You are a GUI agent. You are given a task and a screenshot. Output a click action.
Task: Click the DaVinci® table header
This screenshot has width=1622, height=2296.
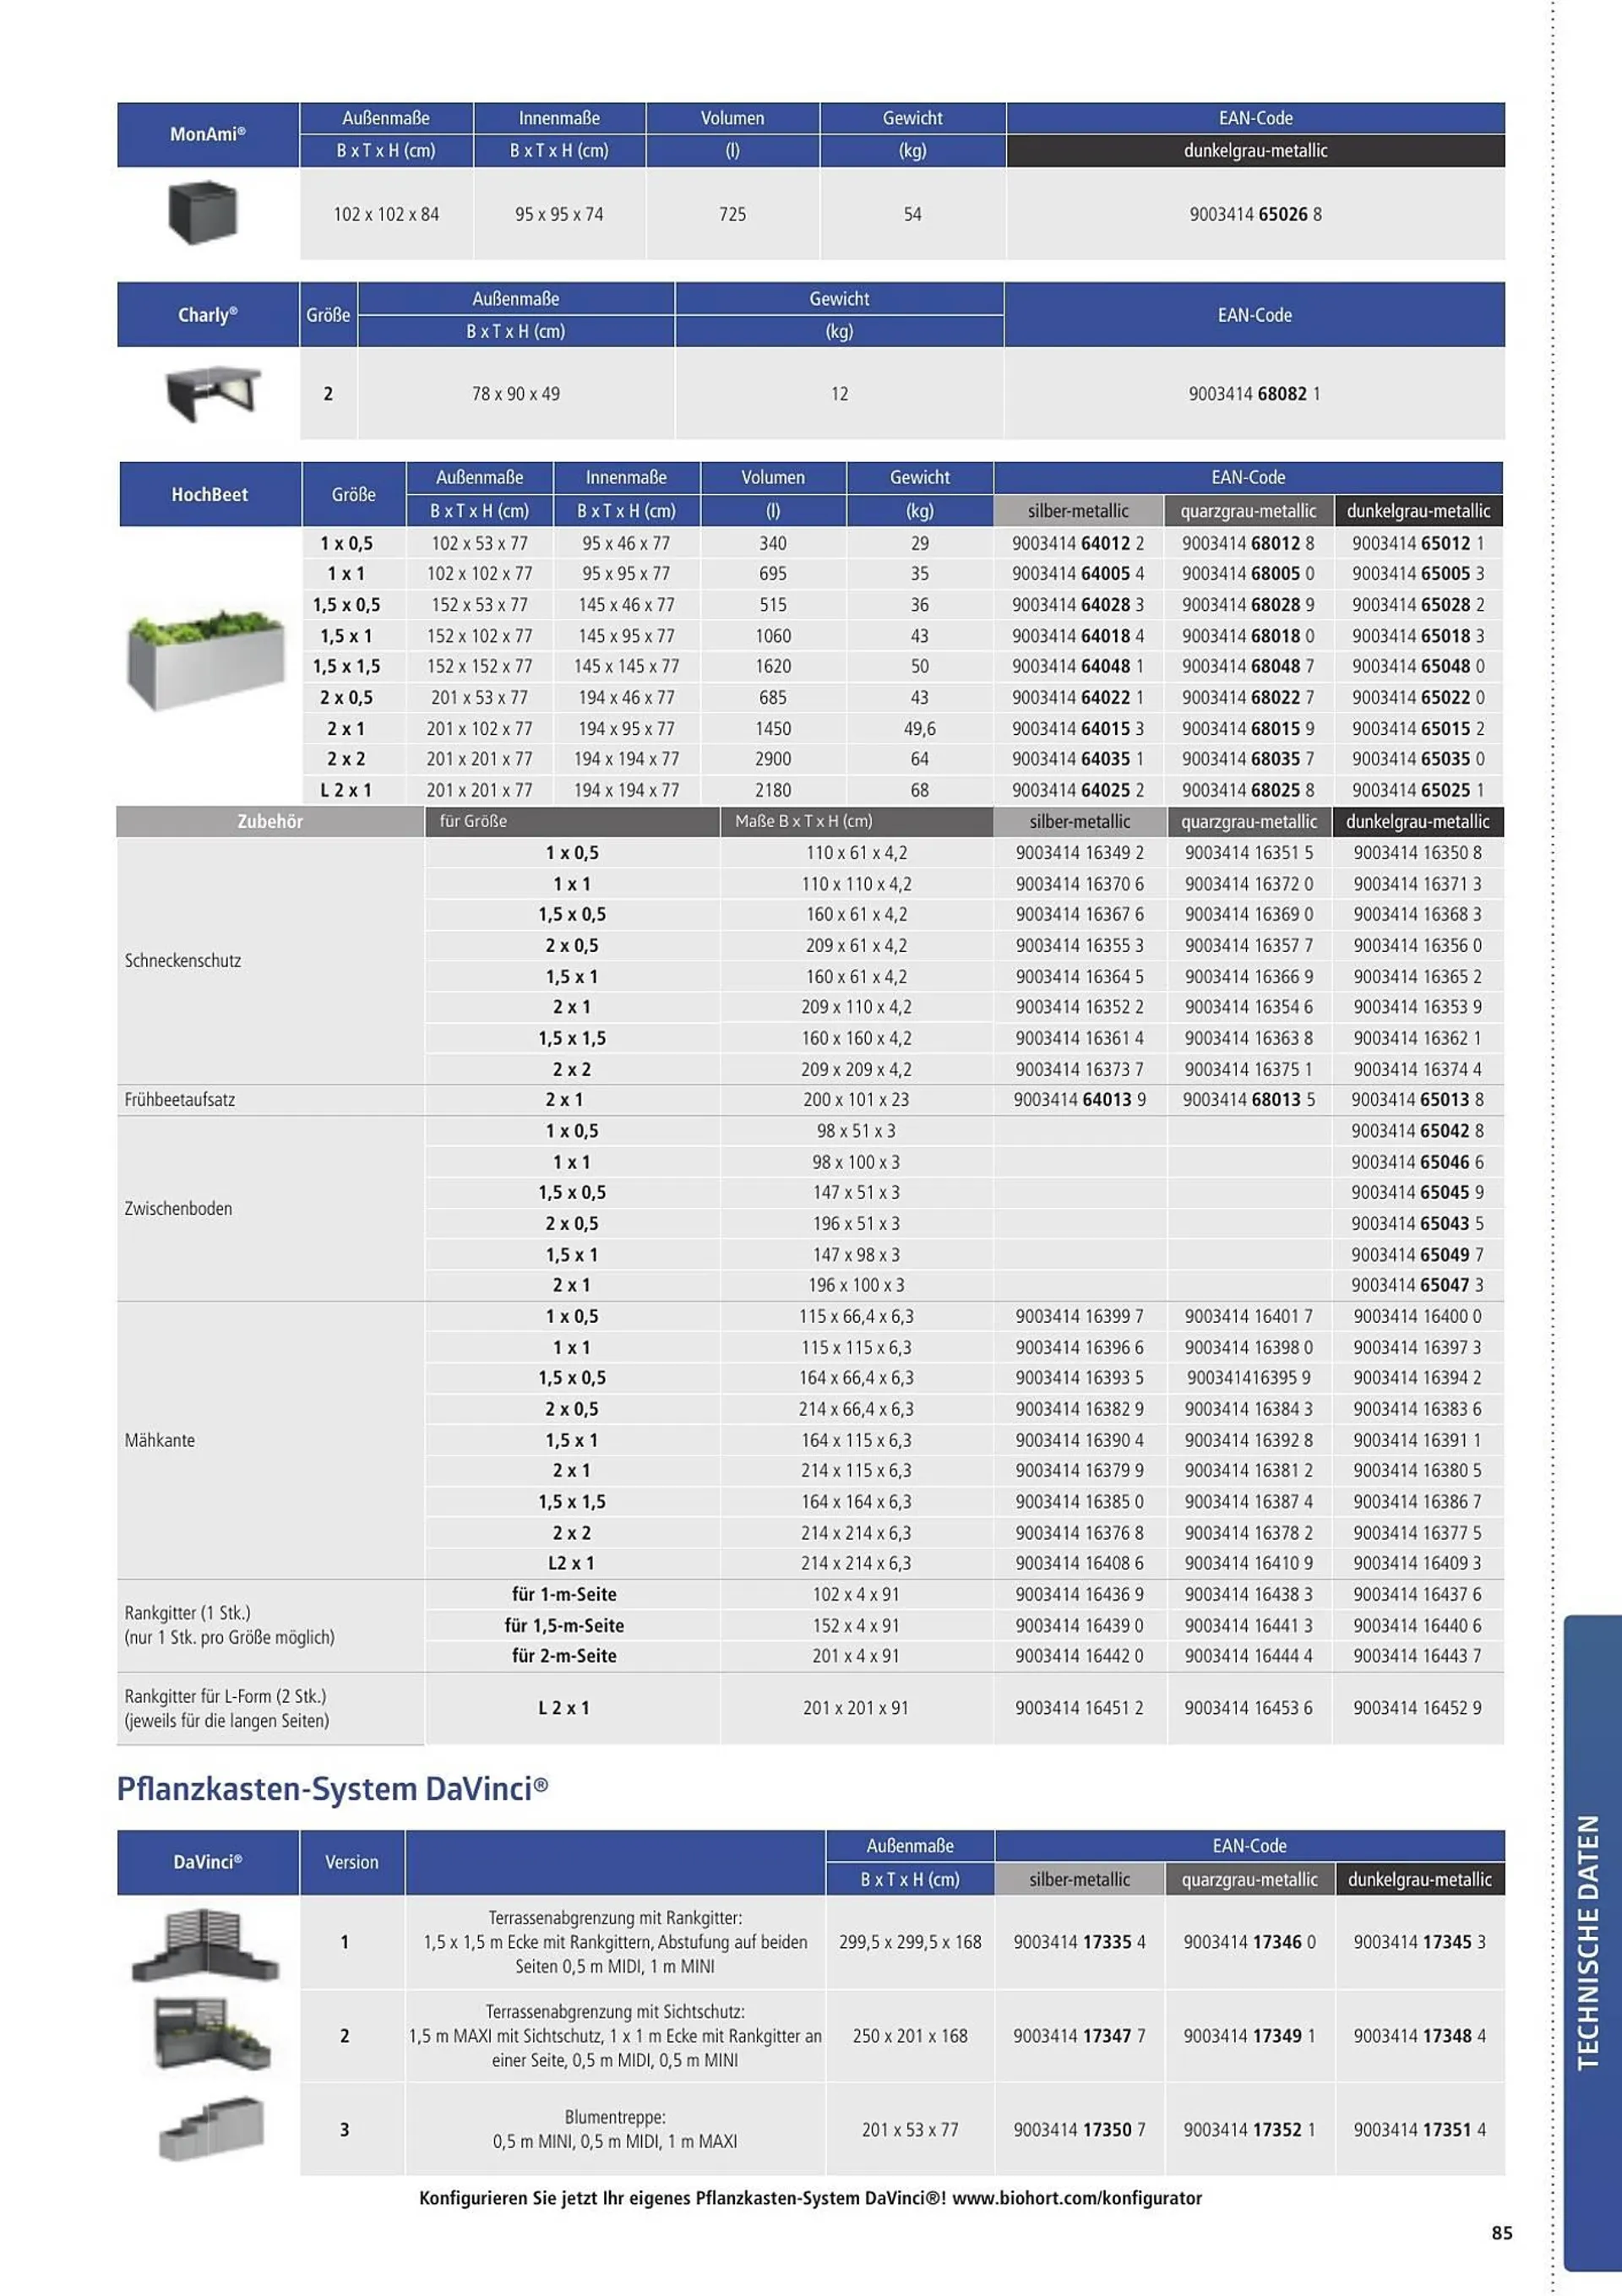[x=208, y=1862]
